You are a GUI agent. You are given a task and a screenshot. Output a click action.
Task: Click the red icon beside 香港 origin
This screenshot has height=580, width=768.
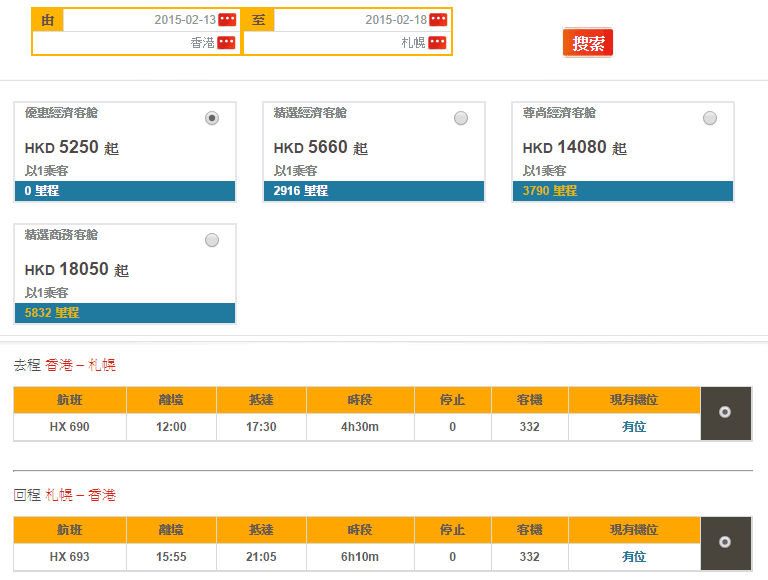click(227, 43)
